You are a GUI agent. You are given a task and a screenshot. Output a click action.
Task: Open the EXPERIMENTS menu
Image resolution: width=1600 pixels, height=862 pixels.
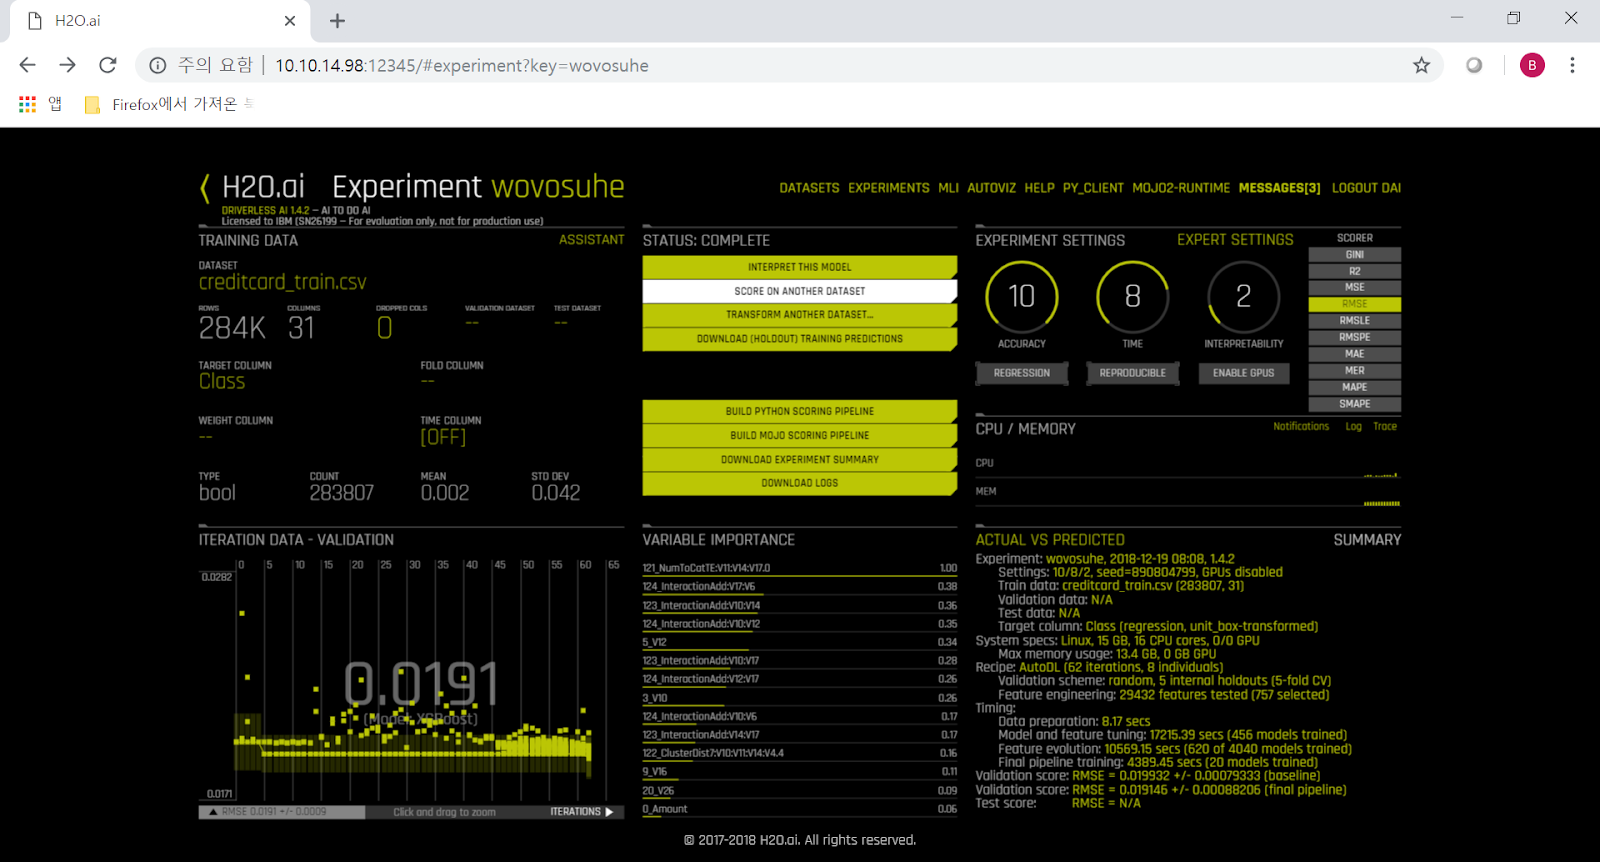pos(889,188)
